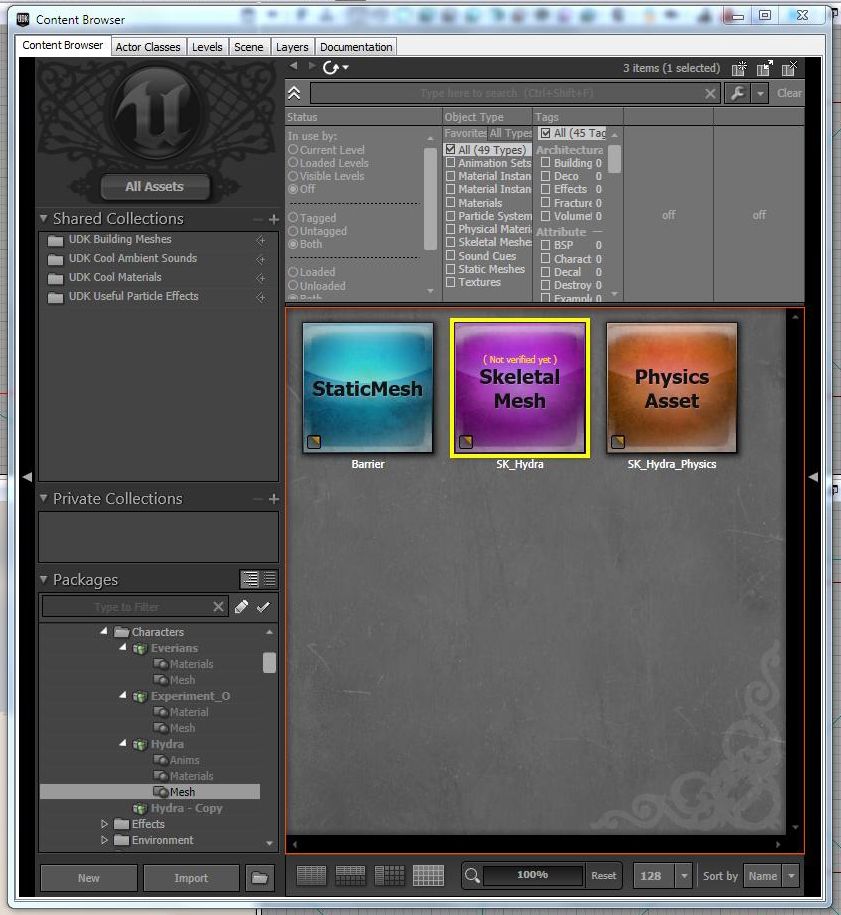Click the back navigation arrow icon
Screen dimensions: 841x915
point(294,66)
